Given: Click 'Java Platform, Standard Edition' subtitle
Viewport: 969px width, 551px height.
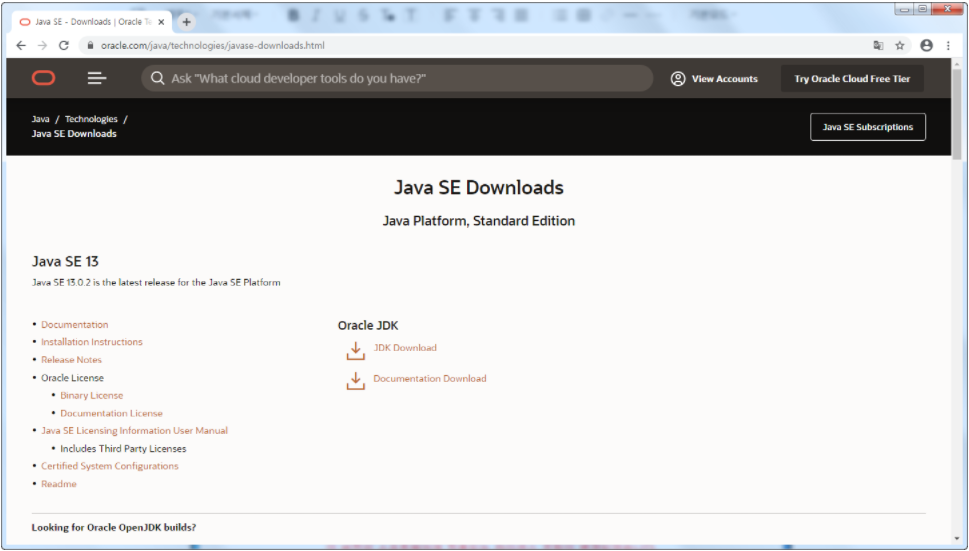Looking at the screenshot, I should [x=479, y=221].
